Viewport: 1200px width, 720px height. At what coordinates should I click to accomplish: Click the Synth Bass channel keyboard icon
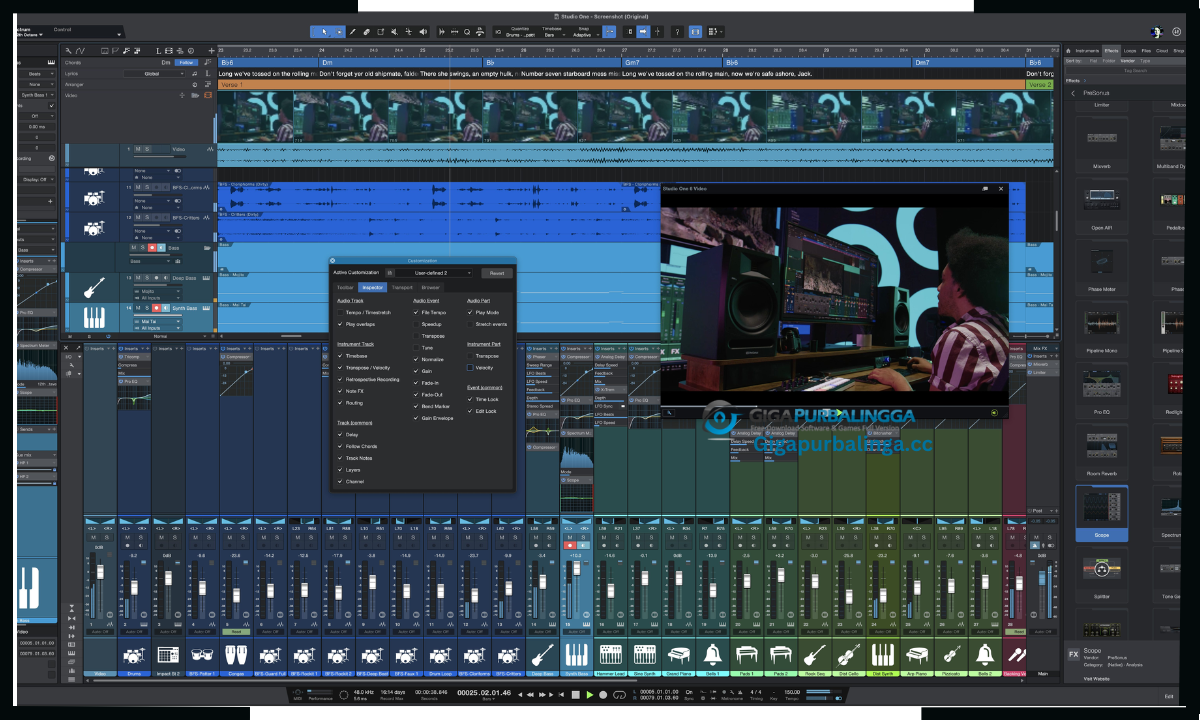tap(575, 655)
